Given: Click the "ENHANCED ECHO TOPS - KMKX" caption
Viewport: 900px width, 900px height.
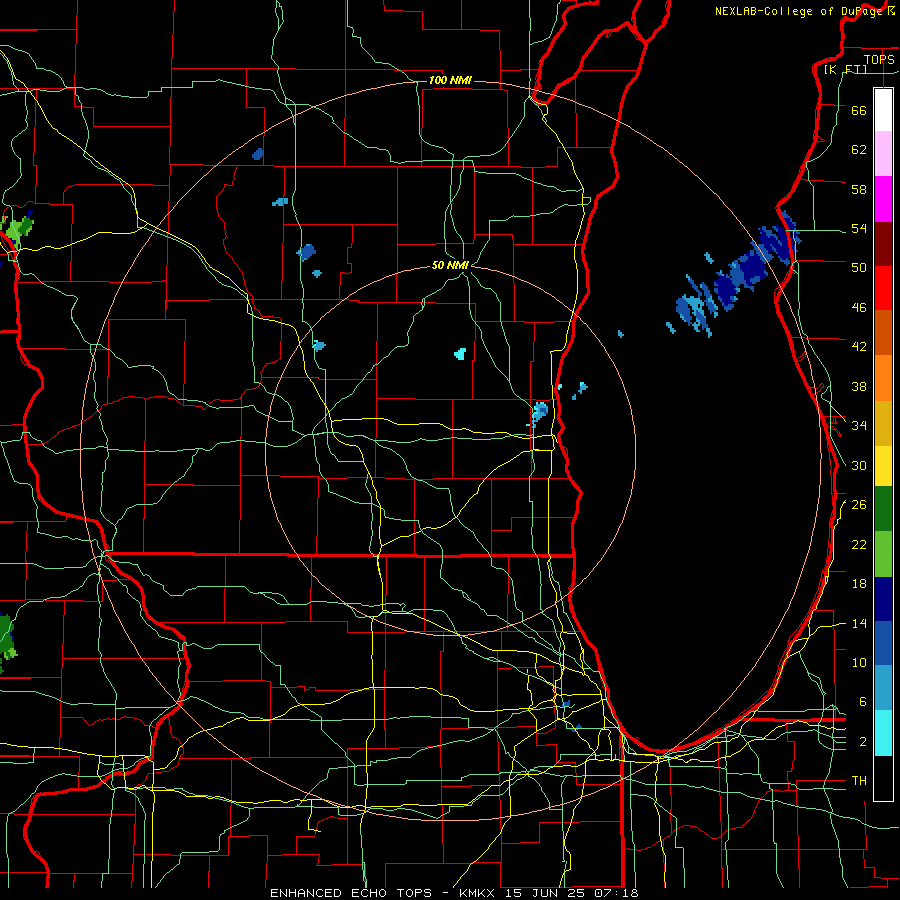Looking at the screenshot, I should pos(385,893).
